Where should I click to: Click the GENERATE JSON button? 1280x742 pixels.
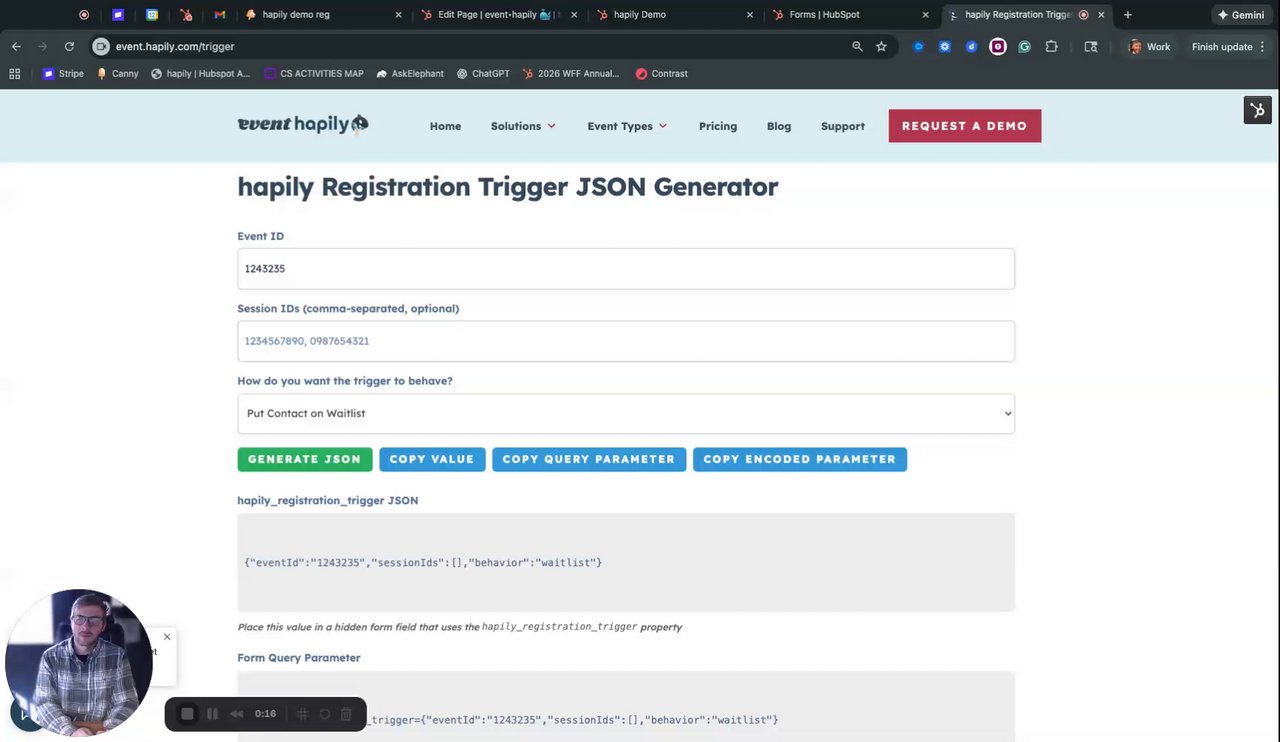coord(304,459)
